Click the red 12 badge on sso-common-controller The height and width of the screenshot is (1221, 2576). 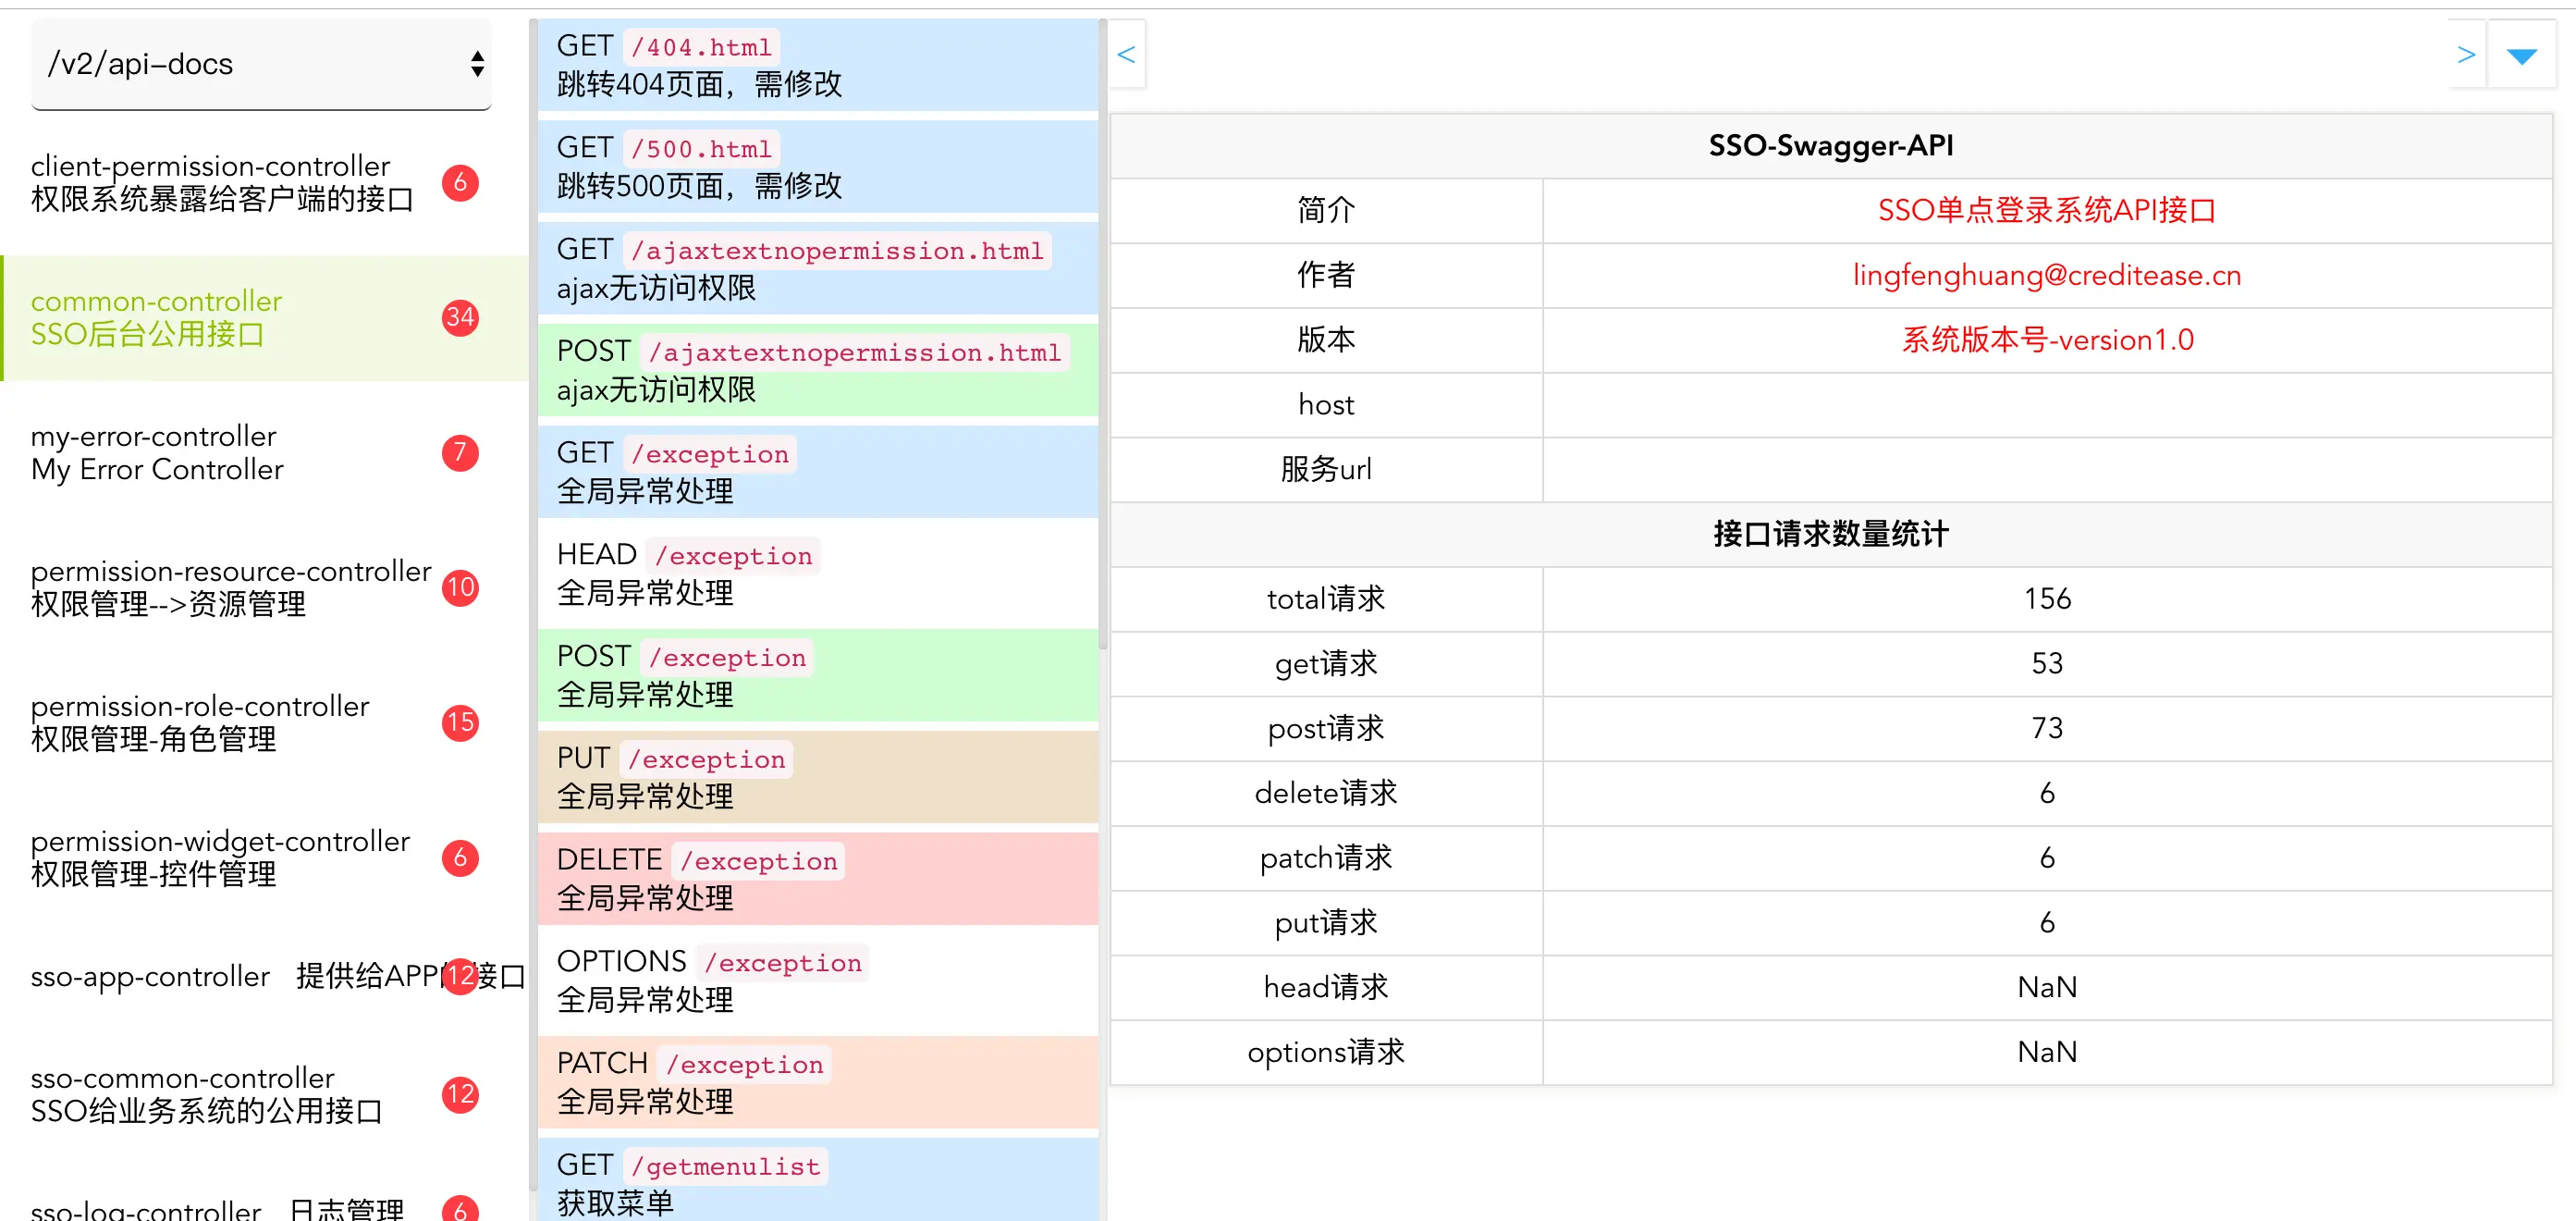tap(460, 1094)
